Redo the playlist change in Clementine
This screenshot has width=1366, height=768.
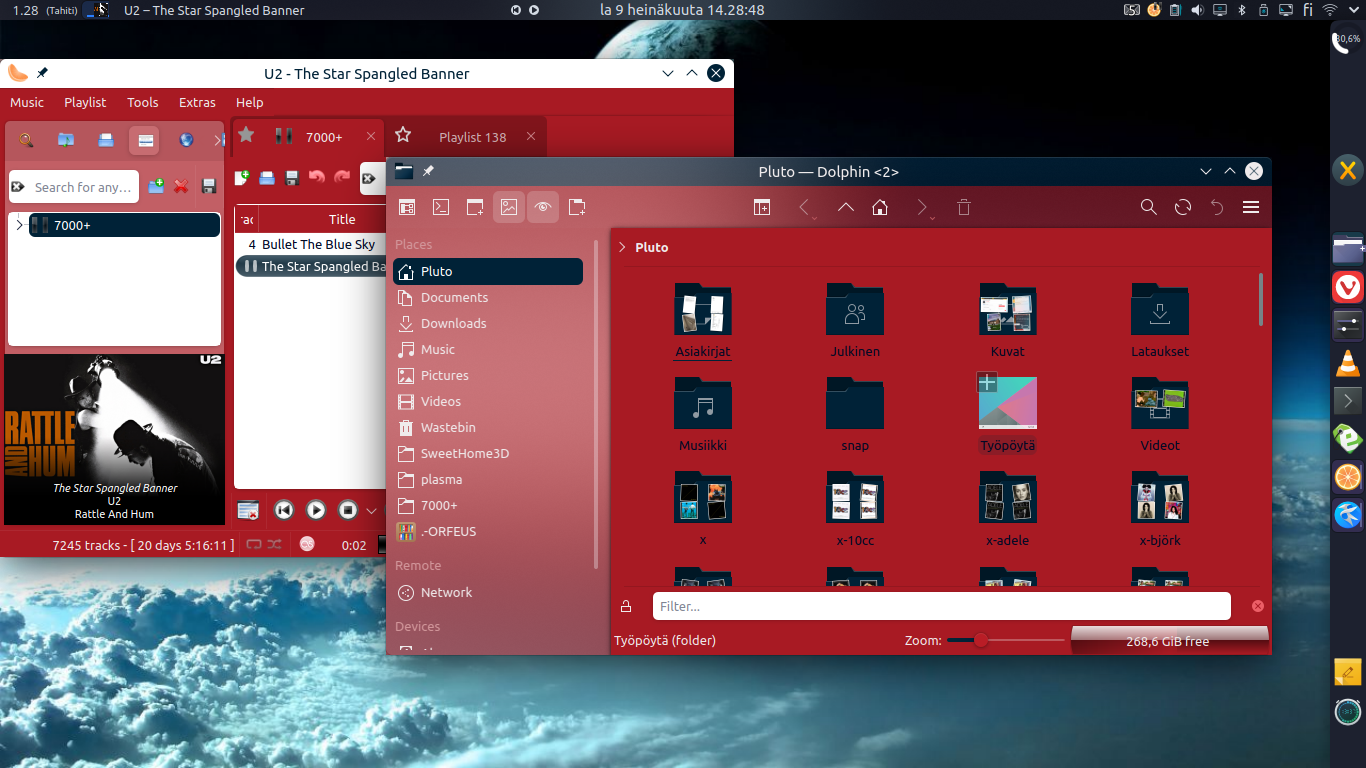pos(342,178)
